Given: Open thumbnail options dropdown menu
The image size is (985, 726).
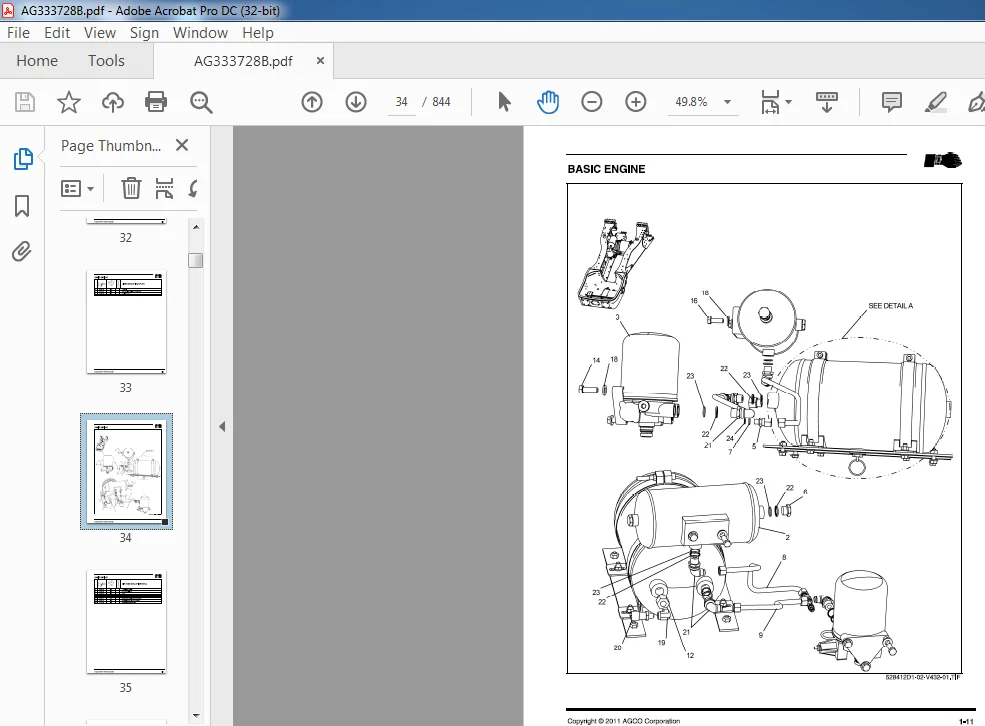Looking at the screenshot, I should [x=77, y=188].
